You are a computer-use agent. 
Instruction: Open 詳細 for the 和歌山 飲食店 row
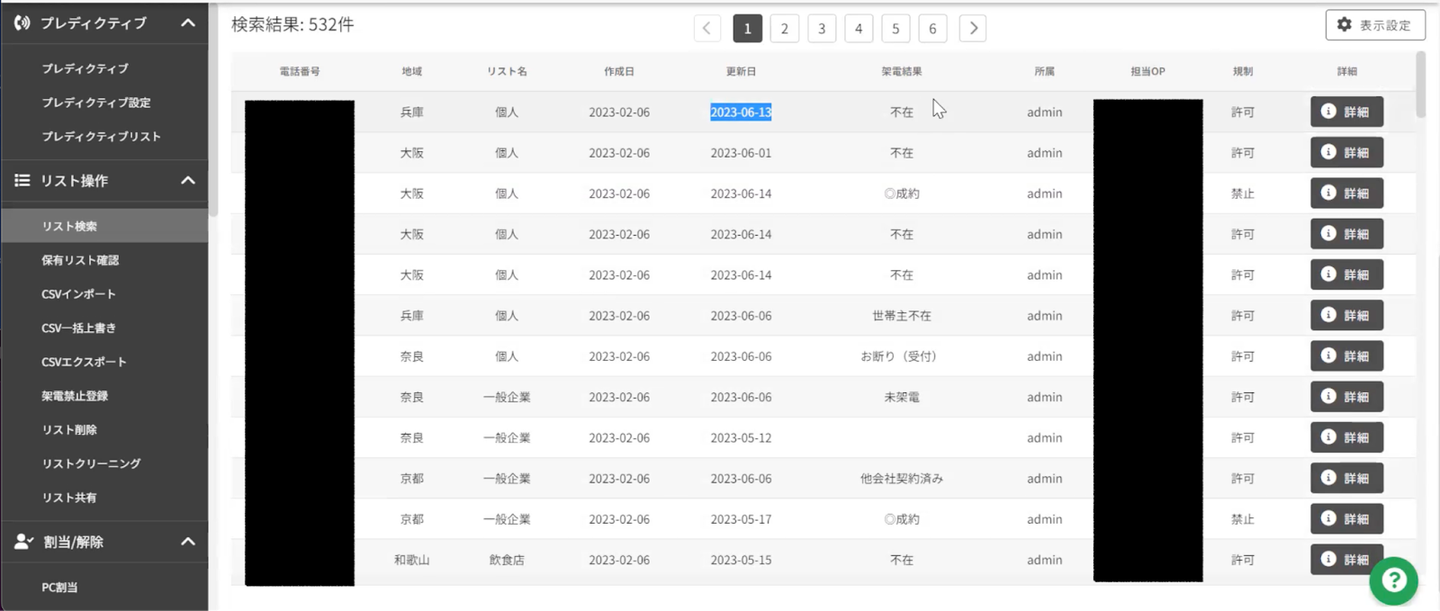(1346, 560)
